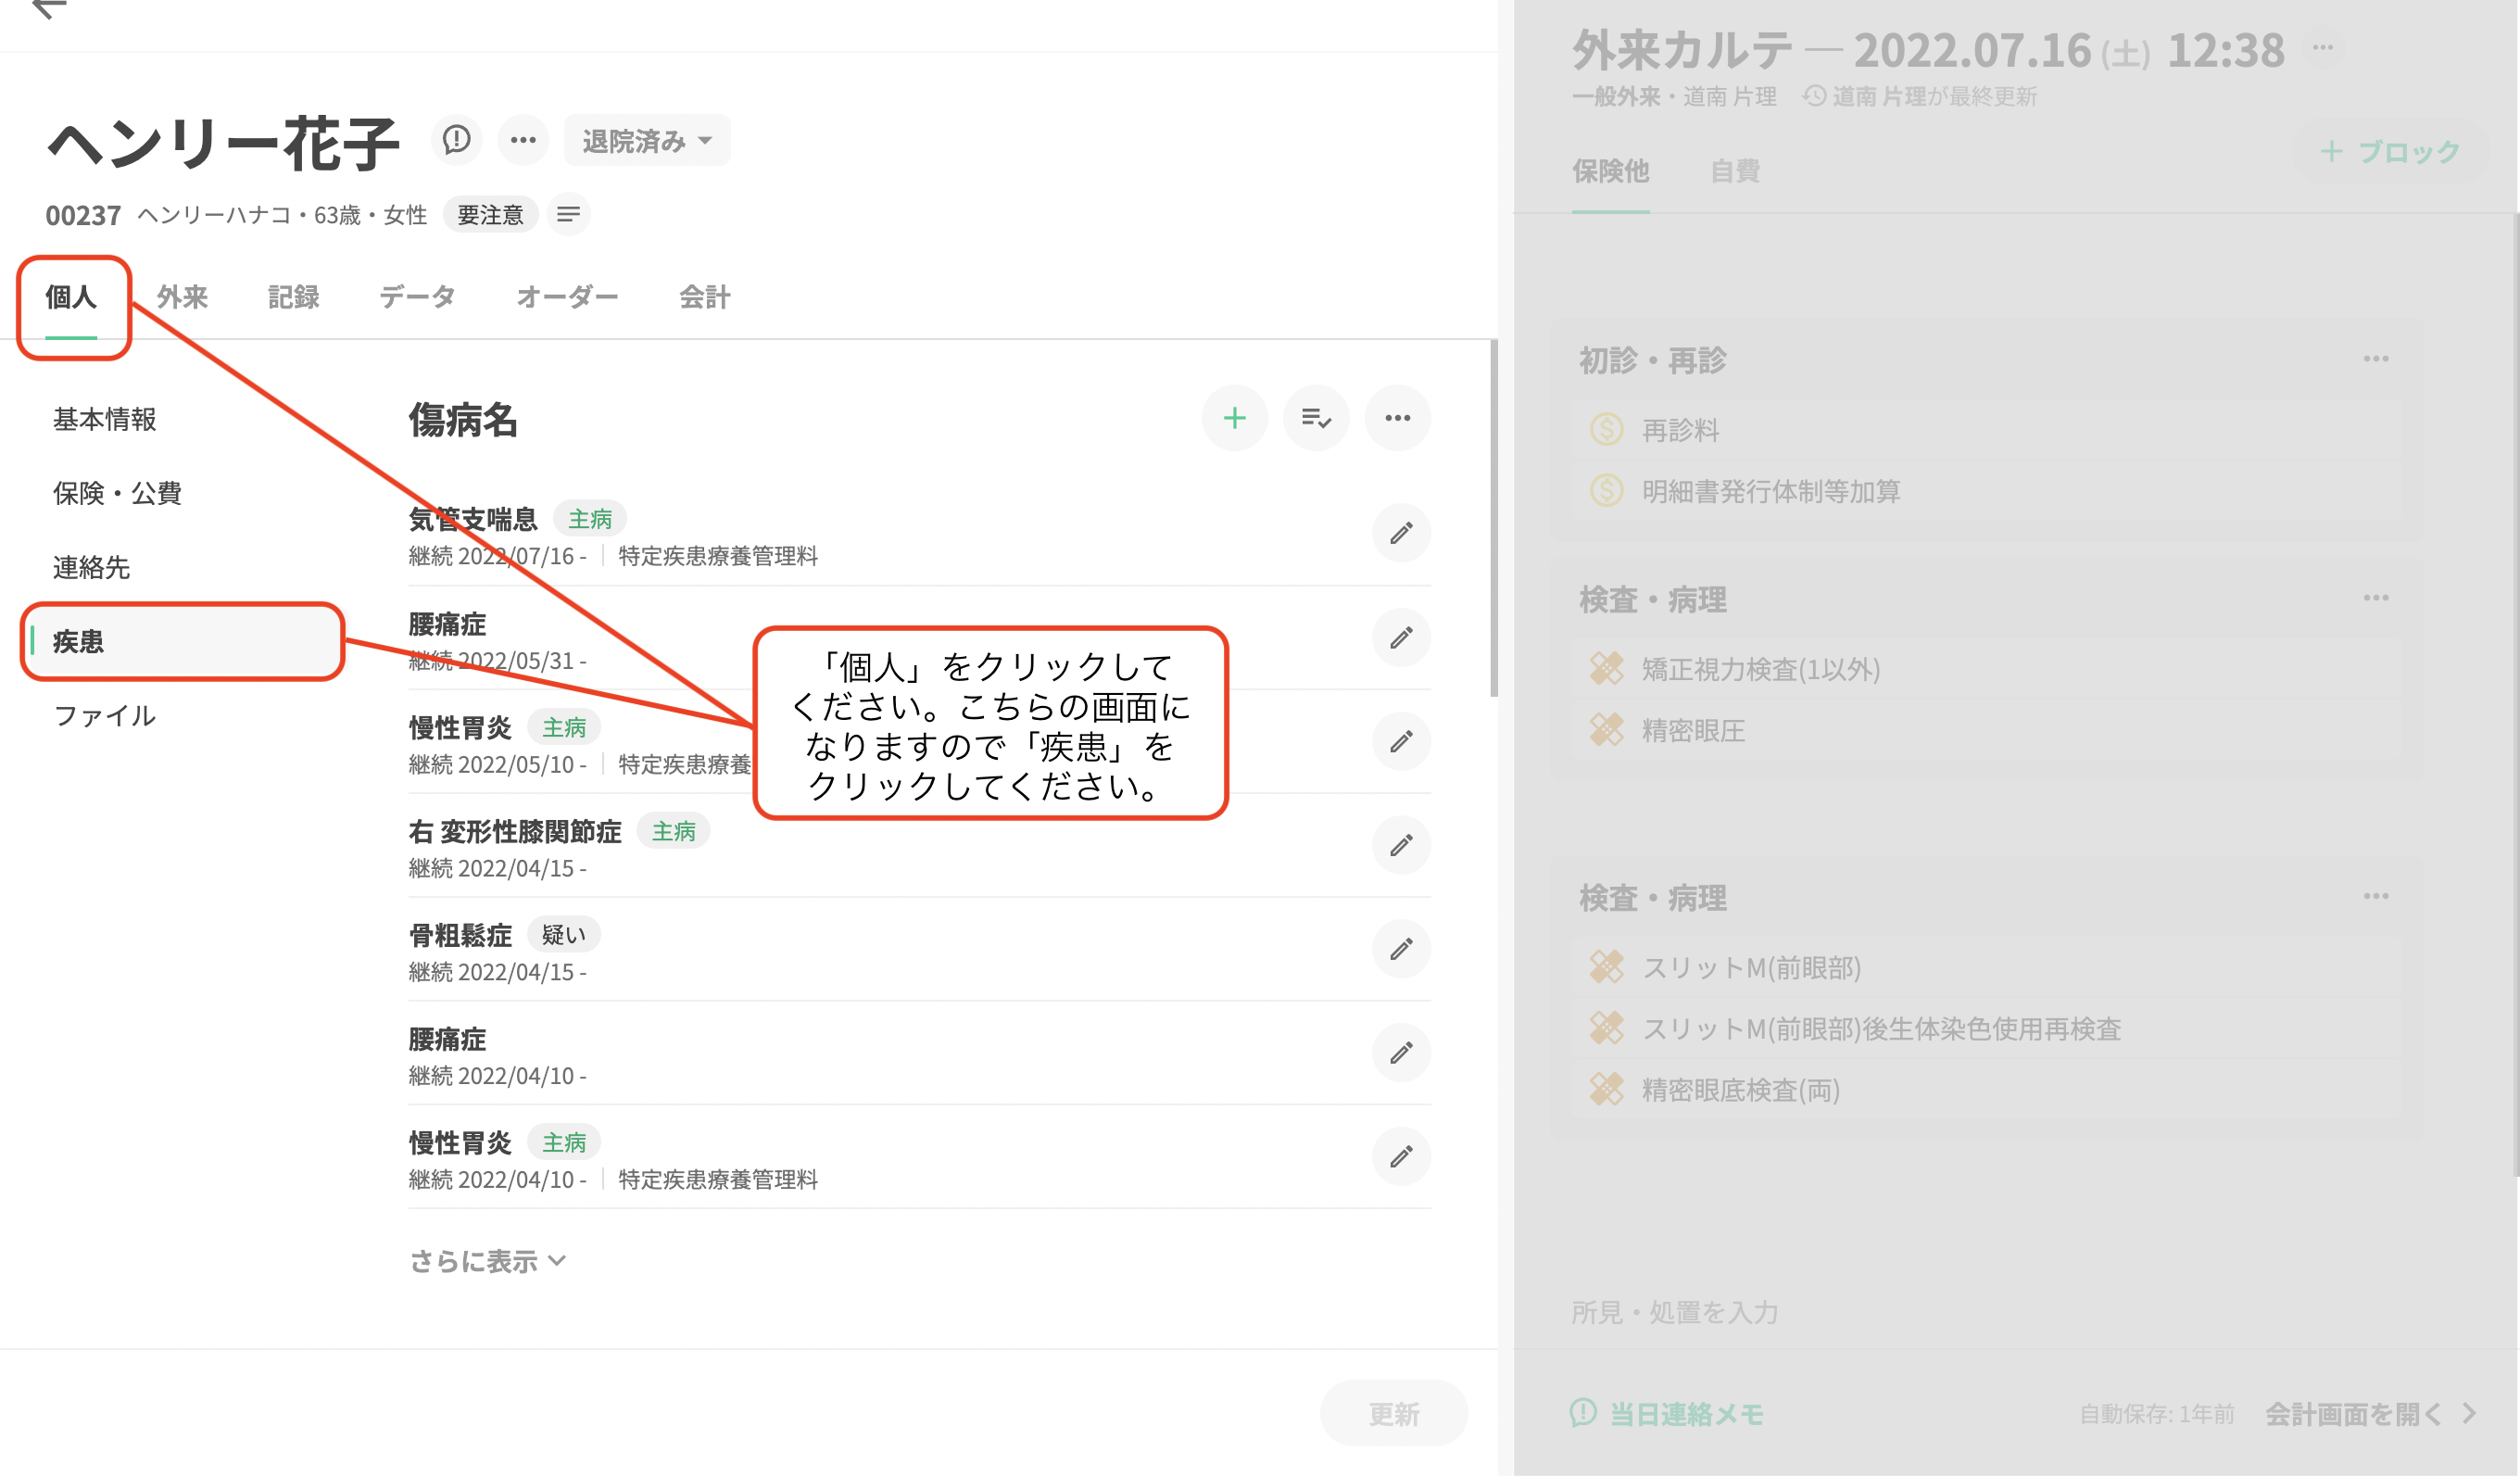Click the 所見・処置を入力 input field
Viewport: 2520px width, 1476px height.
(1675, 1312)
